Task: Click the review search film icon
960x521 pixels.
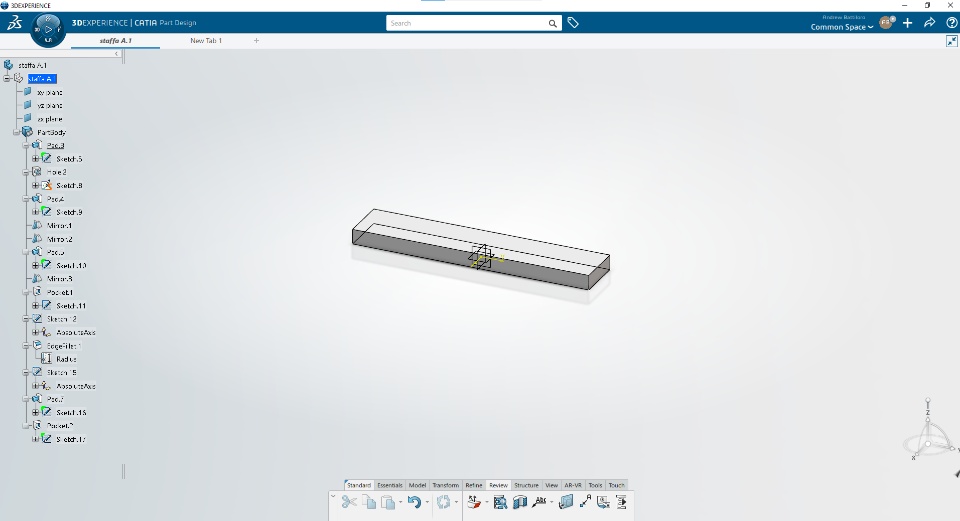Action: (x=500, y=502)
